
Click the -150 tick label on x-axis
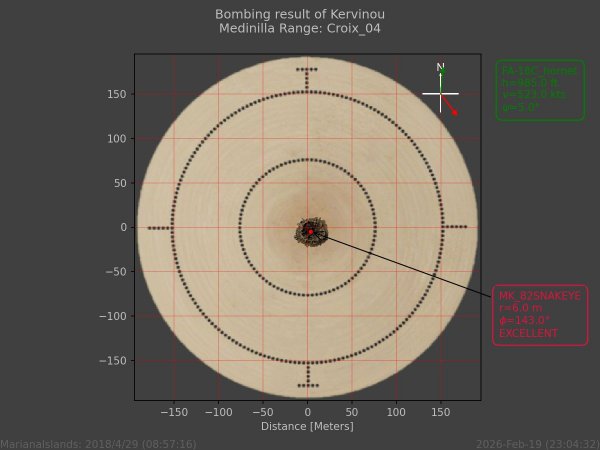click(x=174, y=411)
